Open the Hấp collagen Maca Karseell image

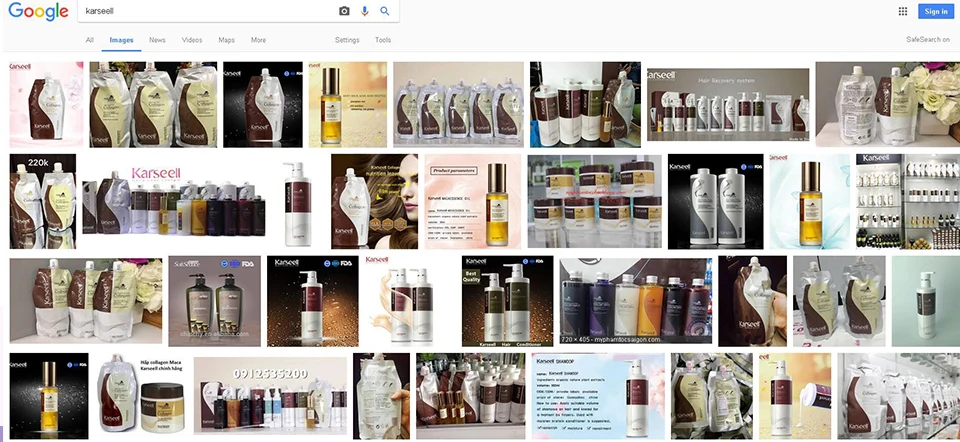point(141,395)
